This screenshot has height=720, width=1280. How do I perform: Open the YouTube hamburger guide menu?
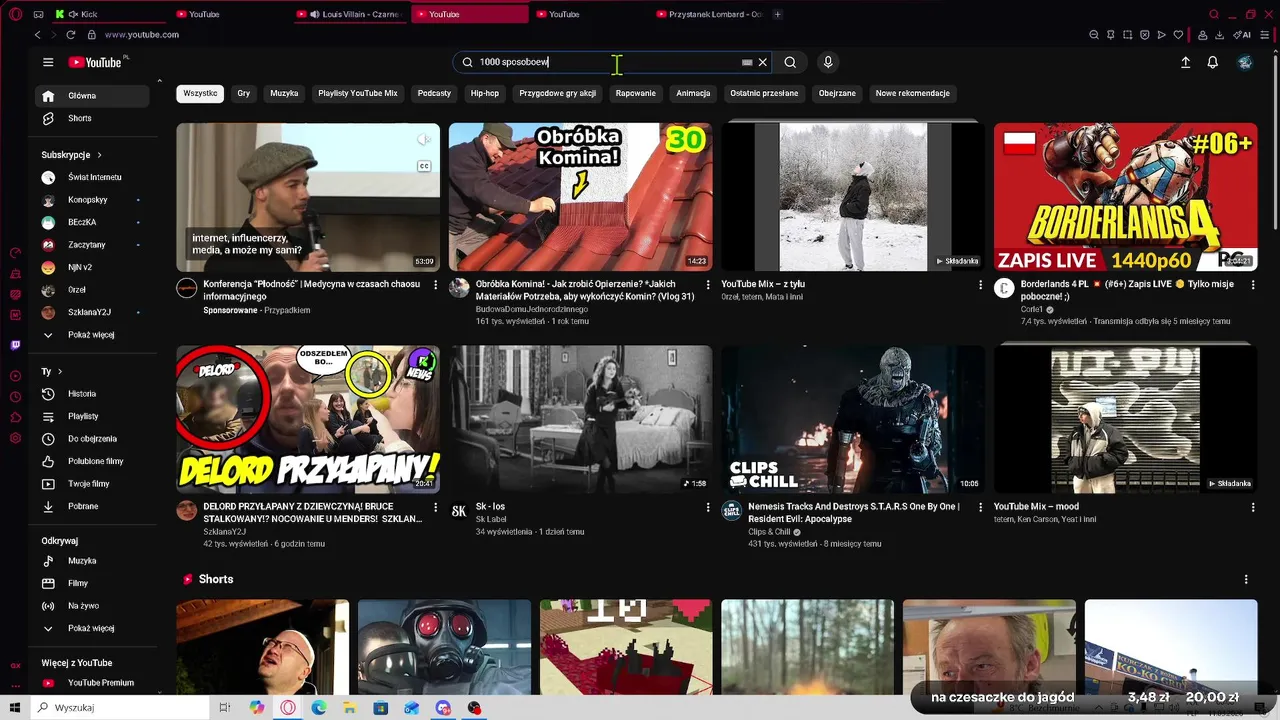click(x=48, y=62)
